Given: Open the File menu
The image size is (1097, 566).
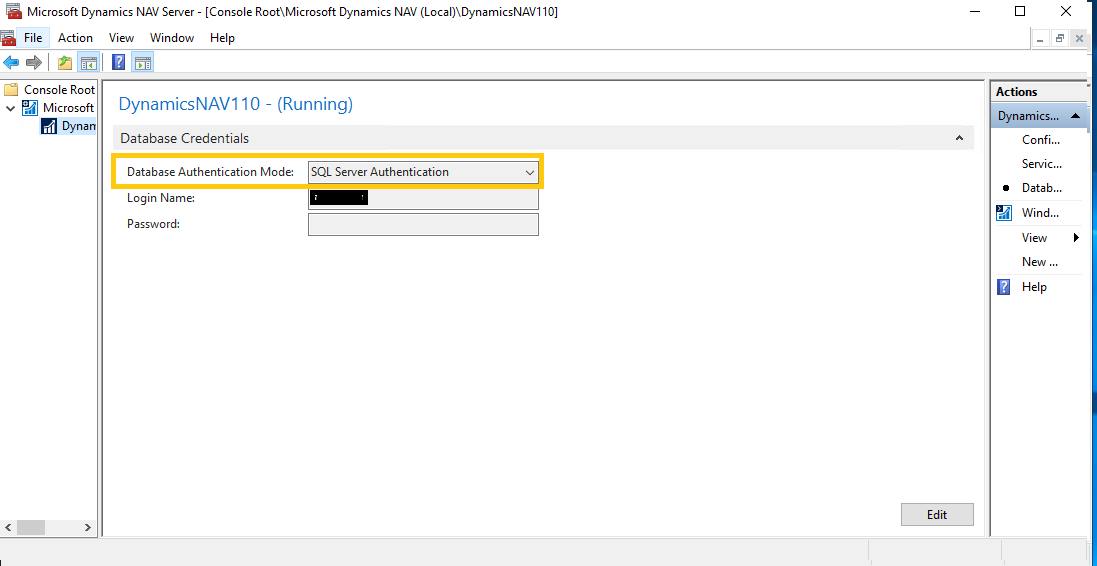Looking at the screenshot, I should [33, 38].
